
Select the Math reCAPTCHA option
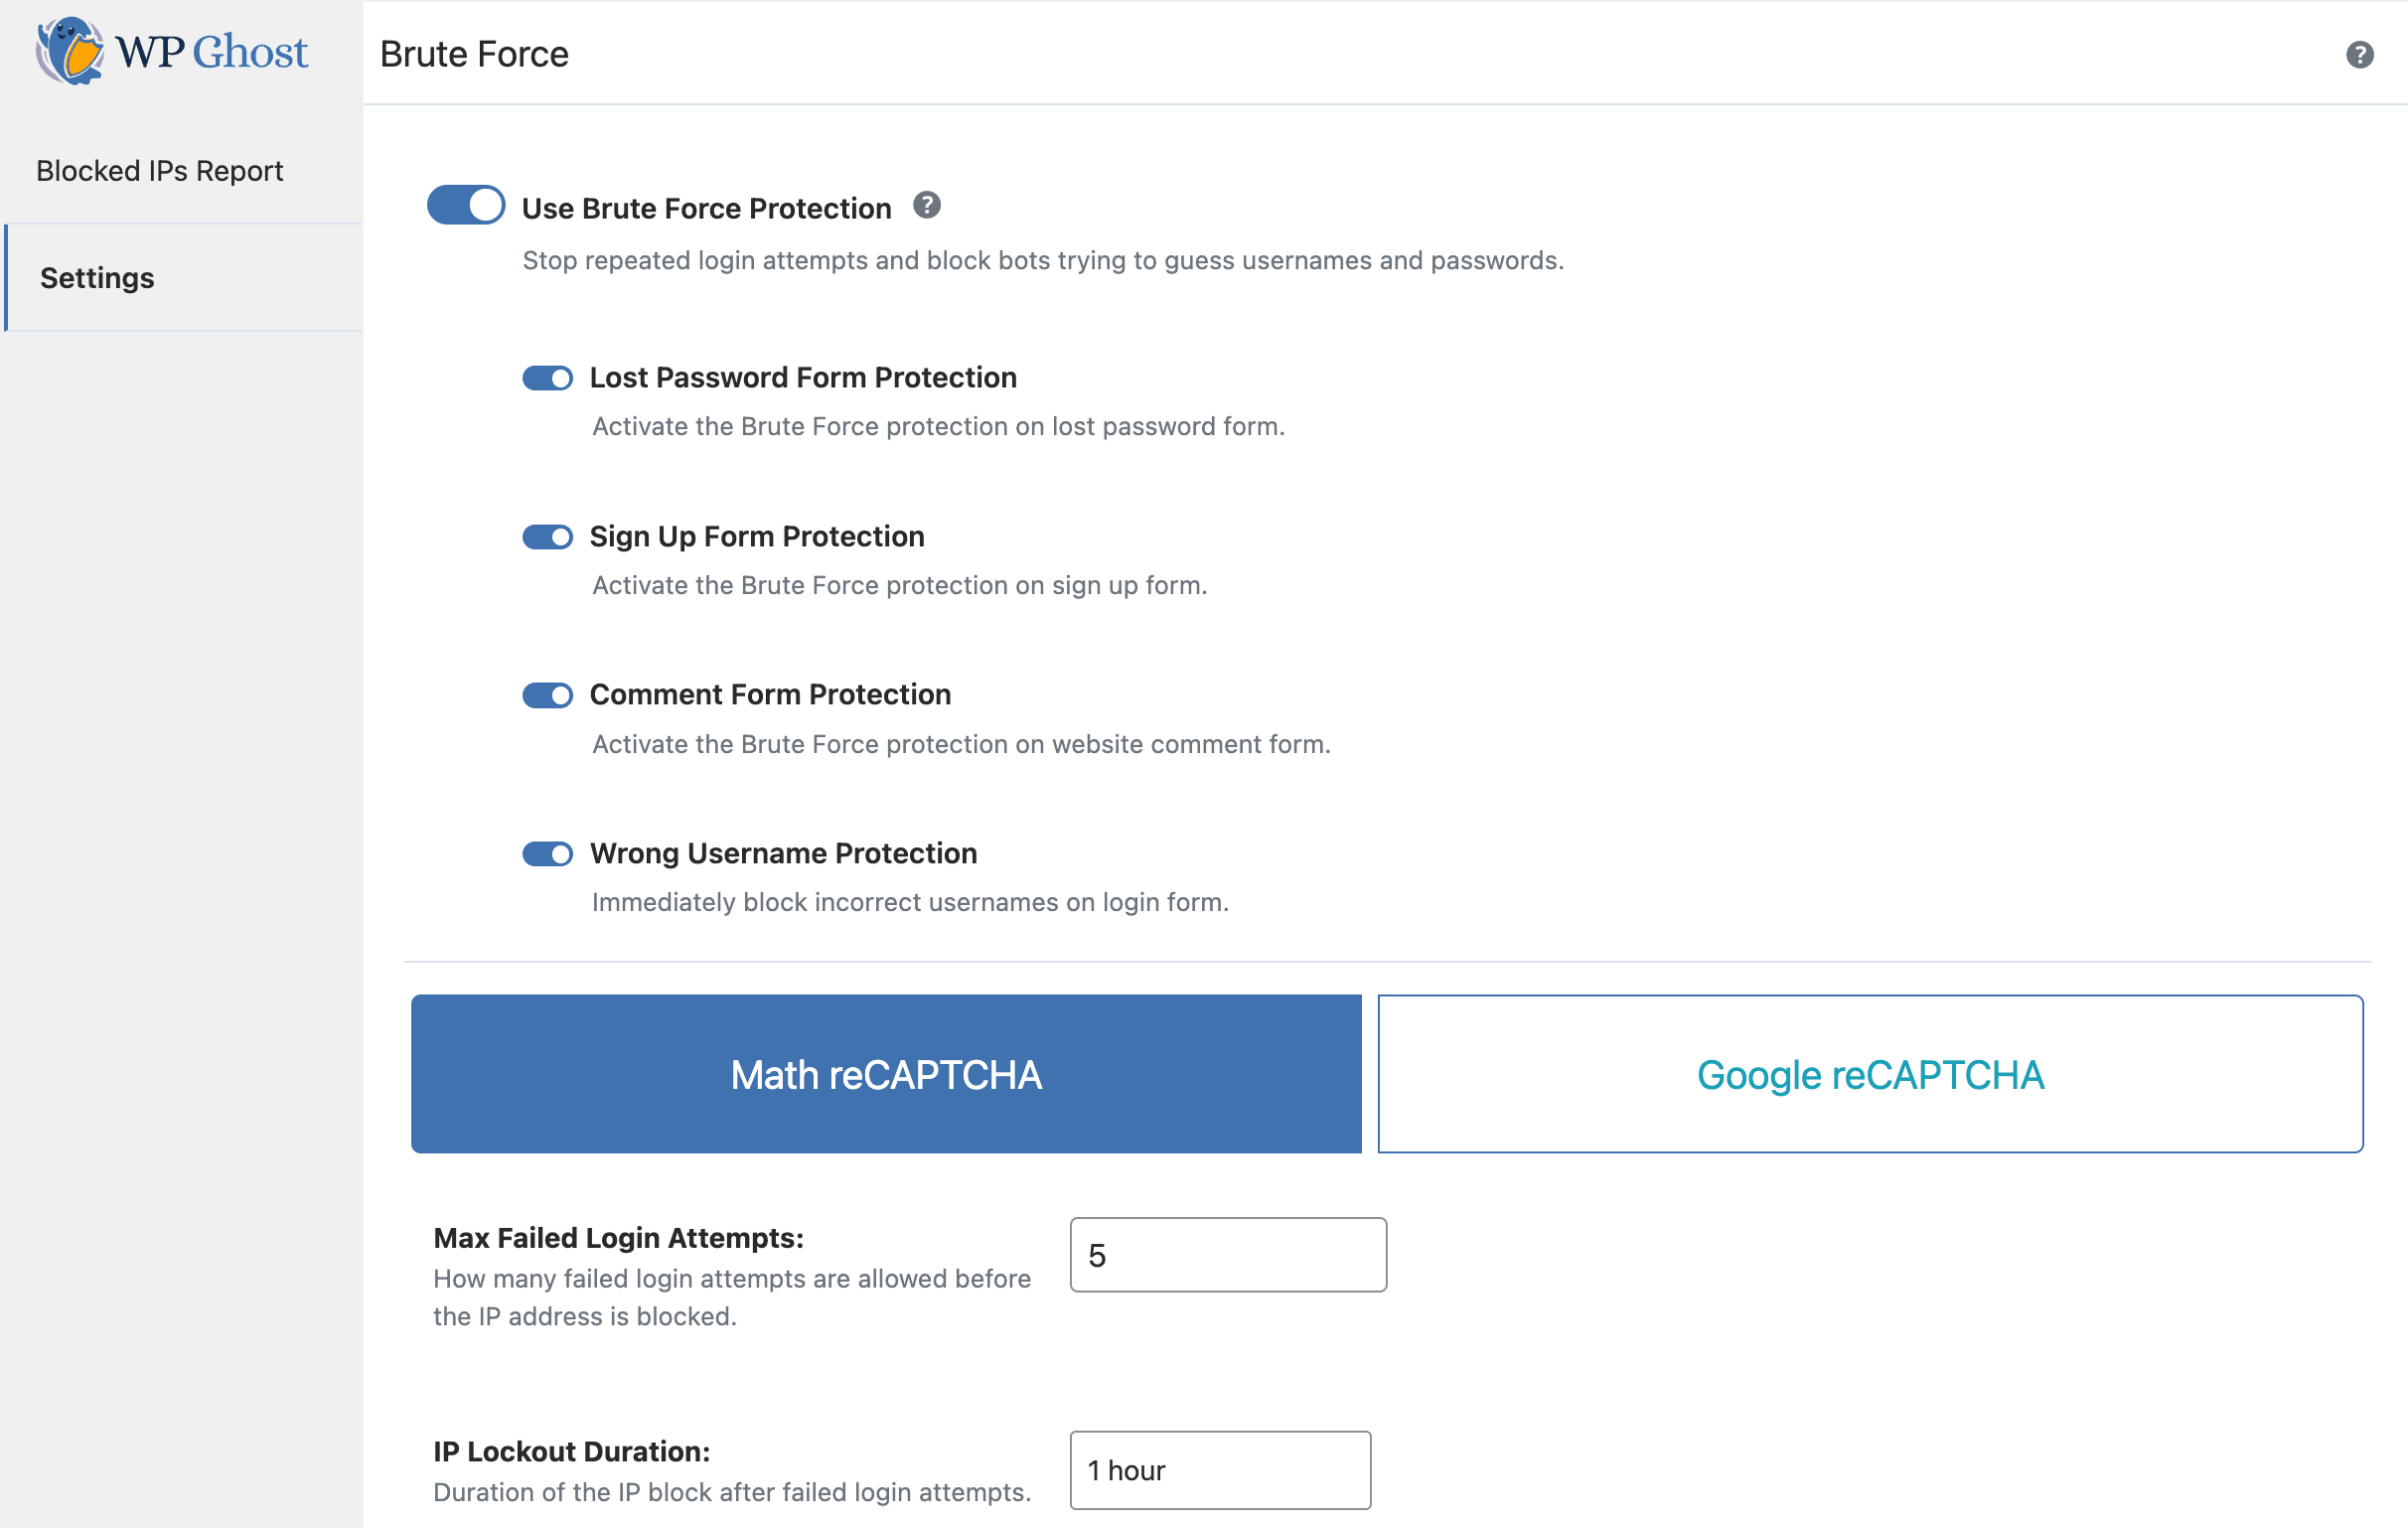[886, 1074]
